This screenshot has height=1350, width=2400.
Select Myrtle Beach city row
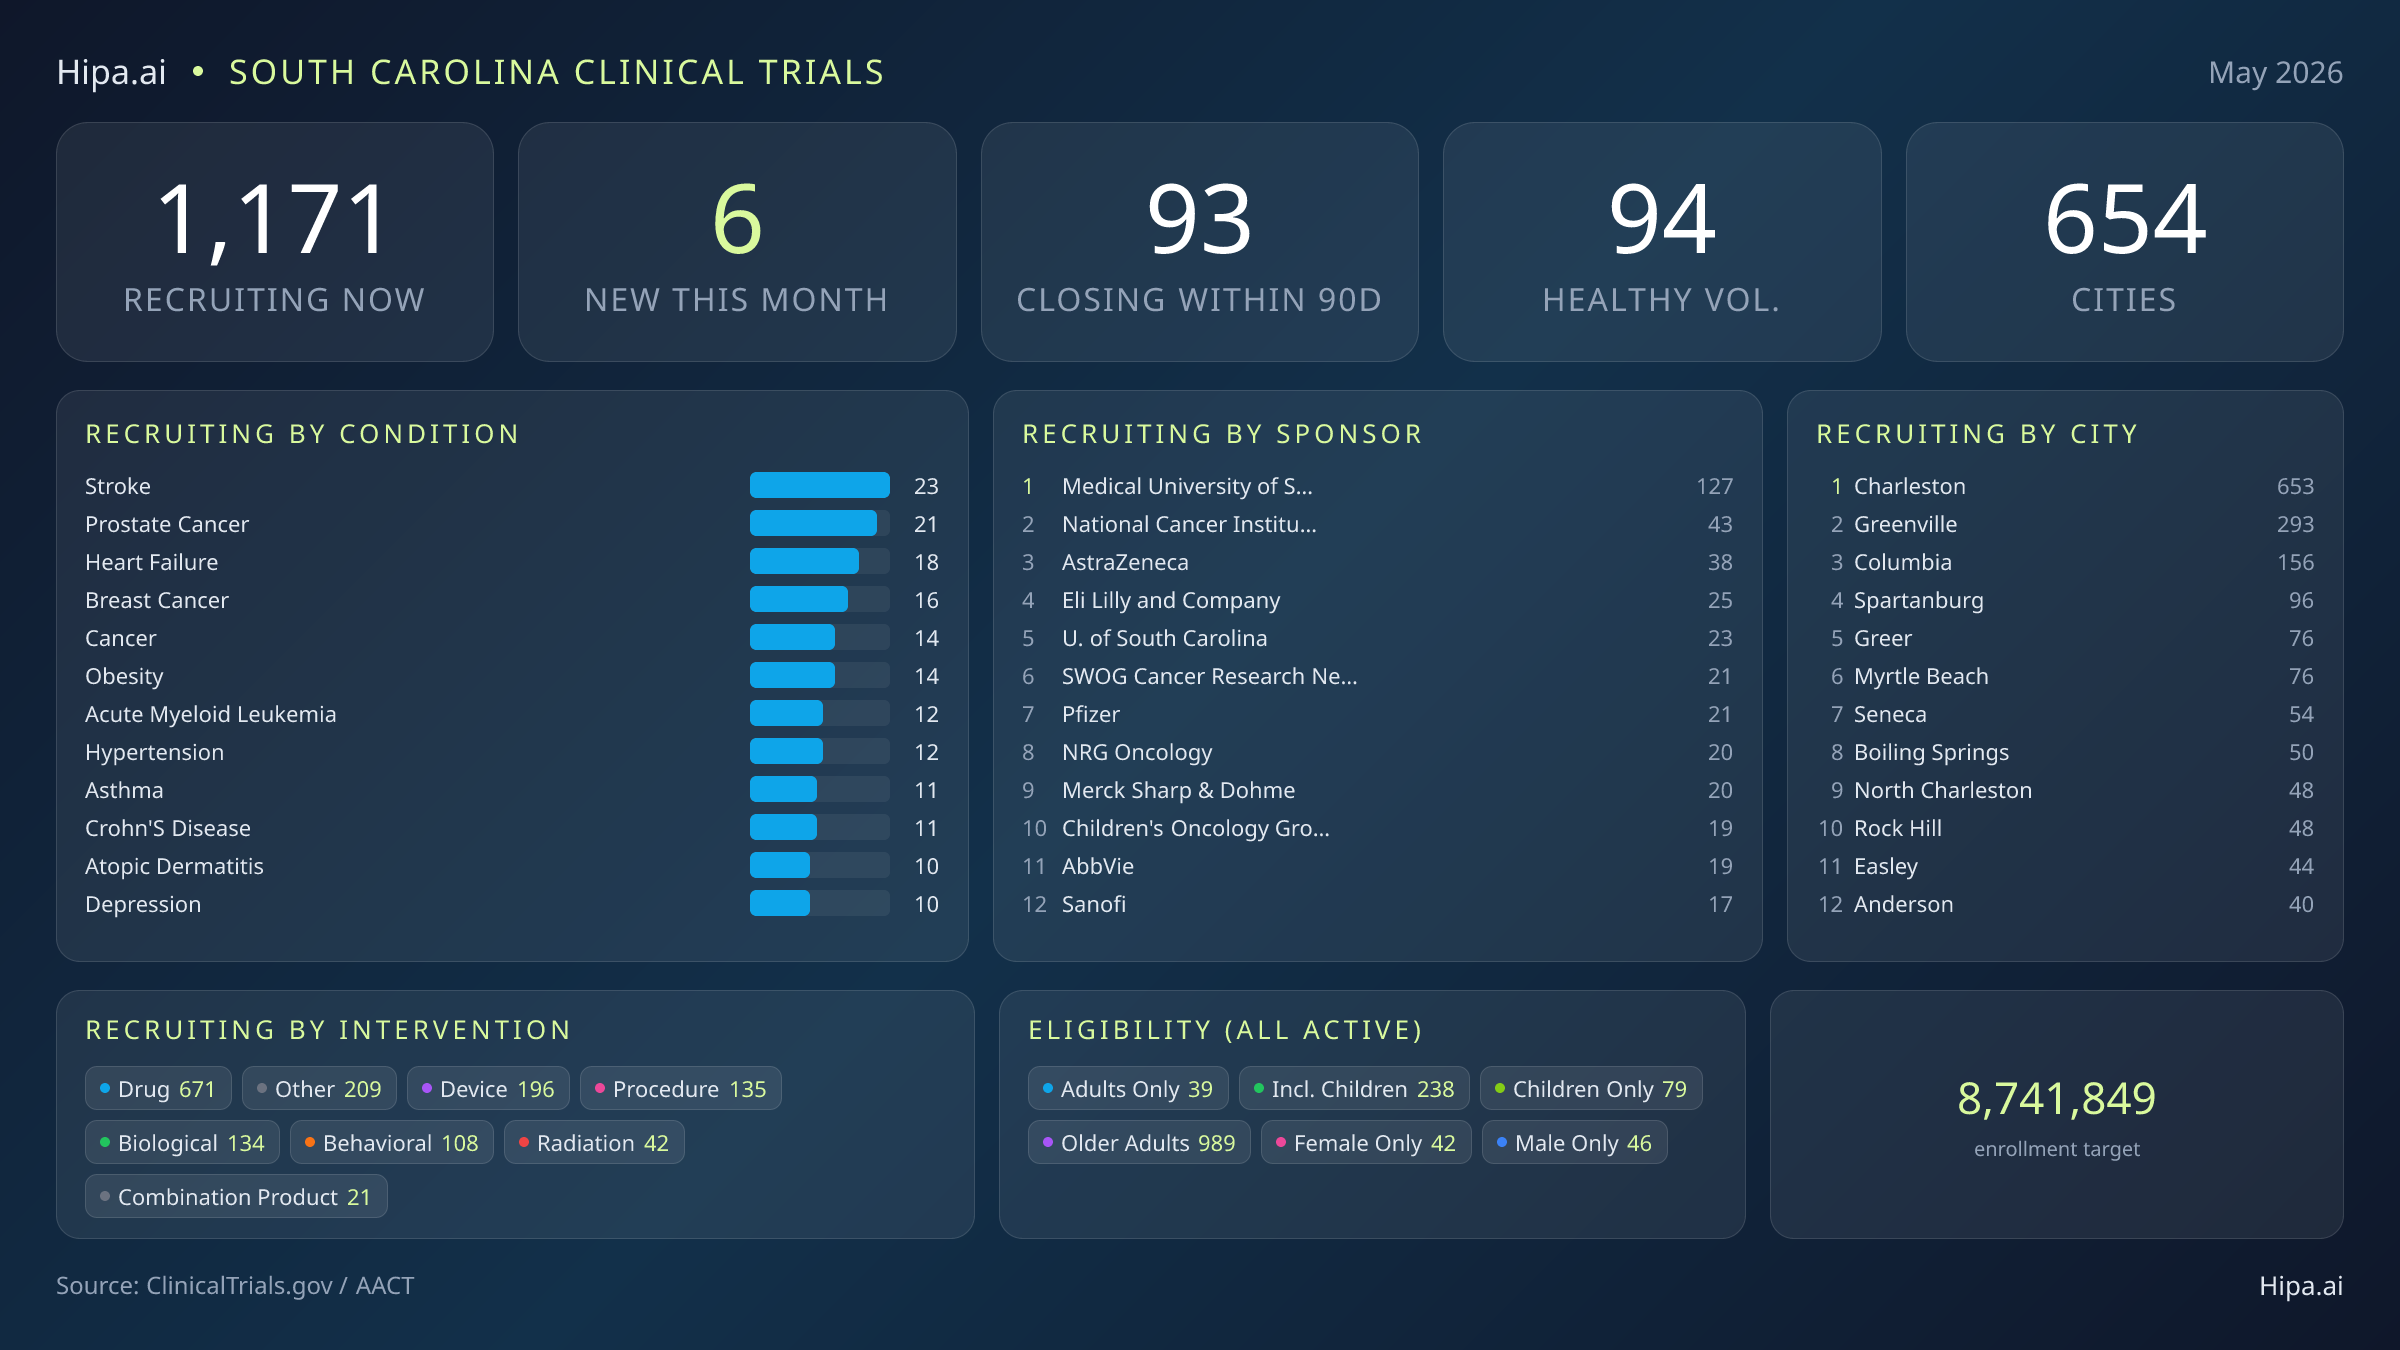[2065, 676]
